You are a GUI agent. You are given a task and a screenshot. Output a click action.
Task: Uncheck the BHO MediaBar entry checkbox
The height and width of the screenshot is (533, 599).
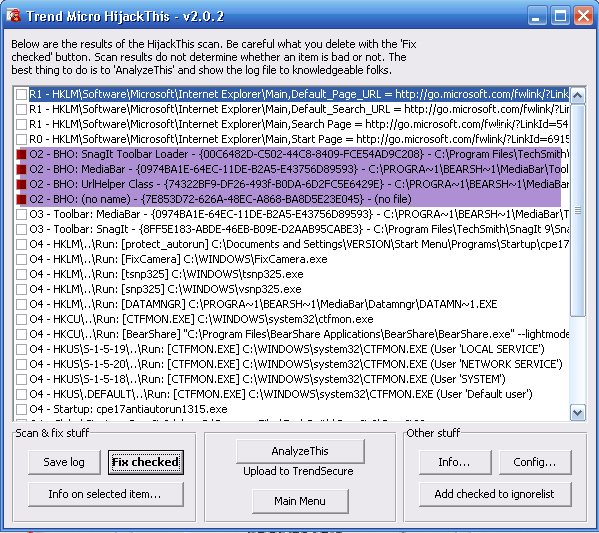[22, 169]
